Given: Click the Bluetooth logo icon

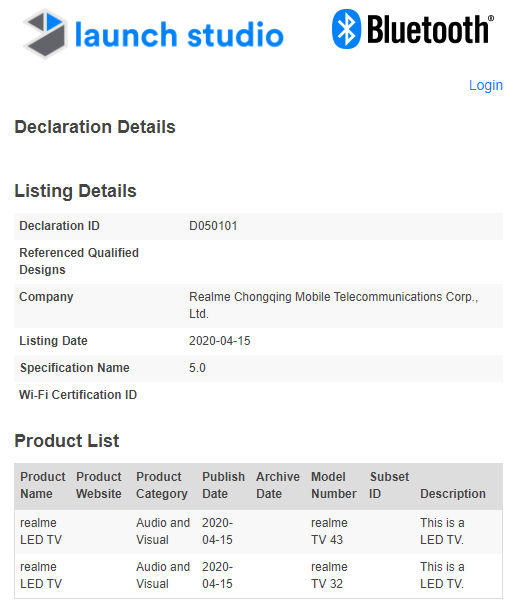Looking at the screenshot, I should click(x=346, y=29).
